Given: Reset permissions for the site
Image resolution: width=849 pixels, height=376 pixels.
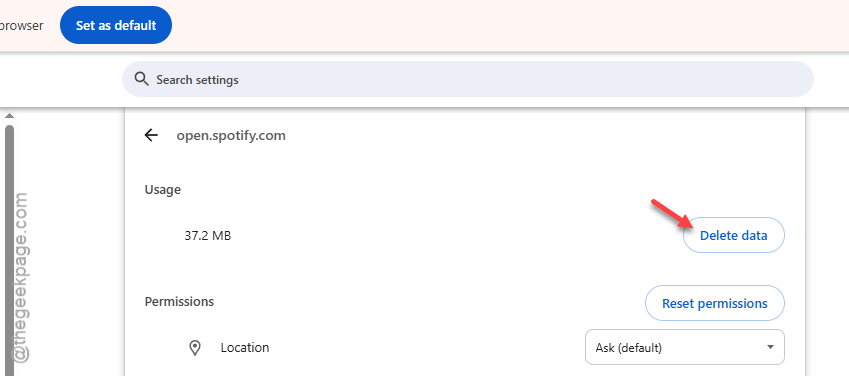Looking at the screenshot, I should click(715, 303).
